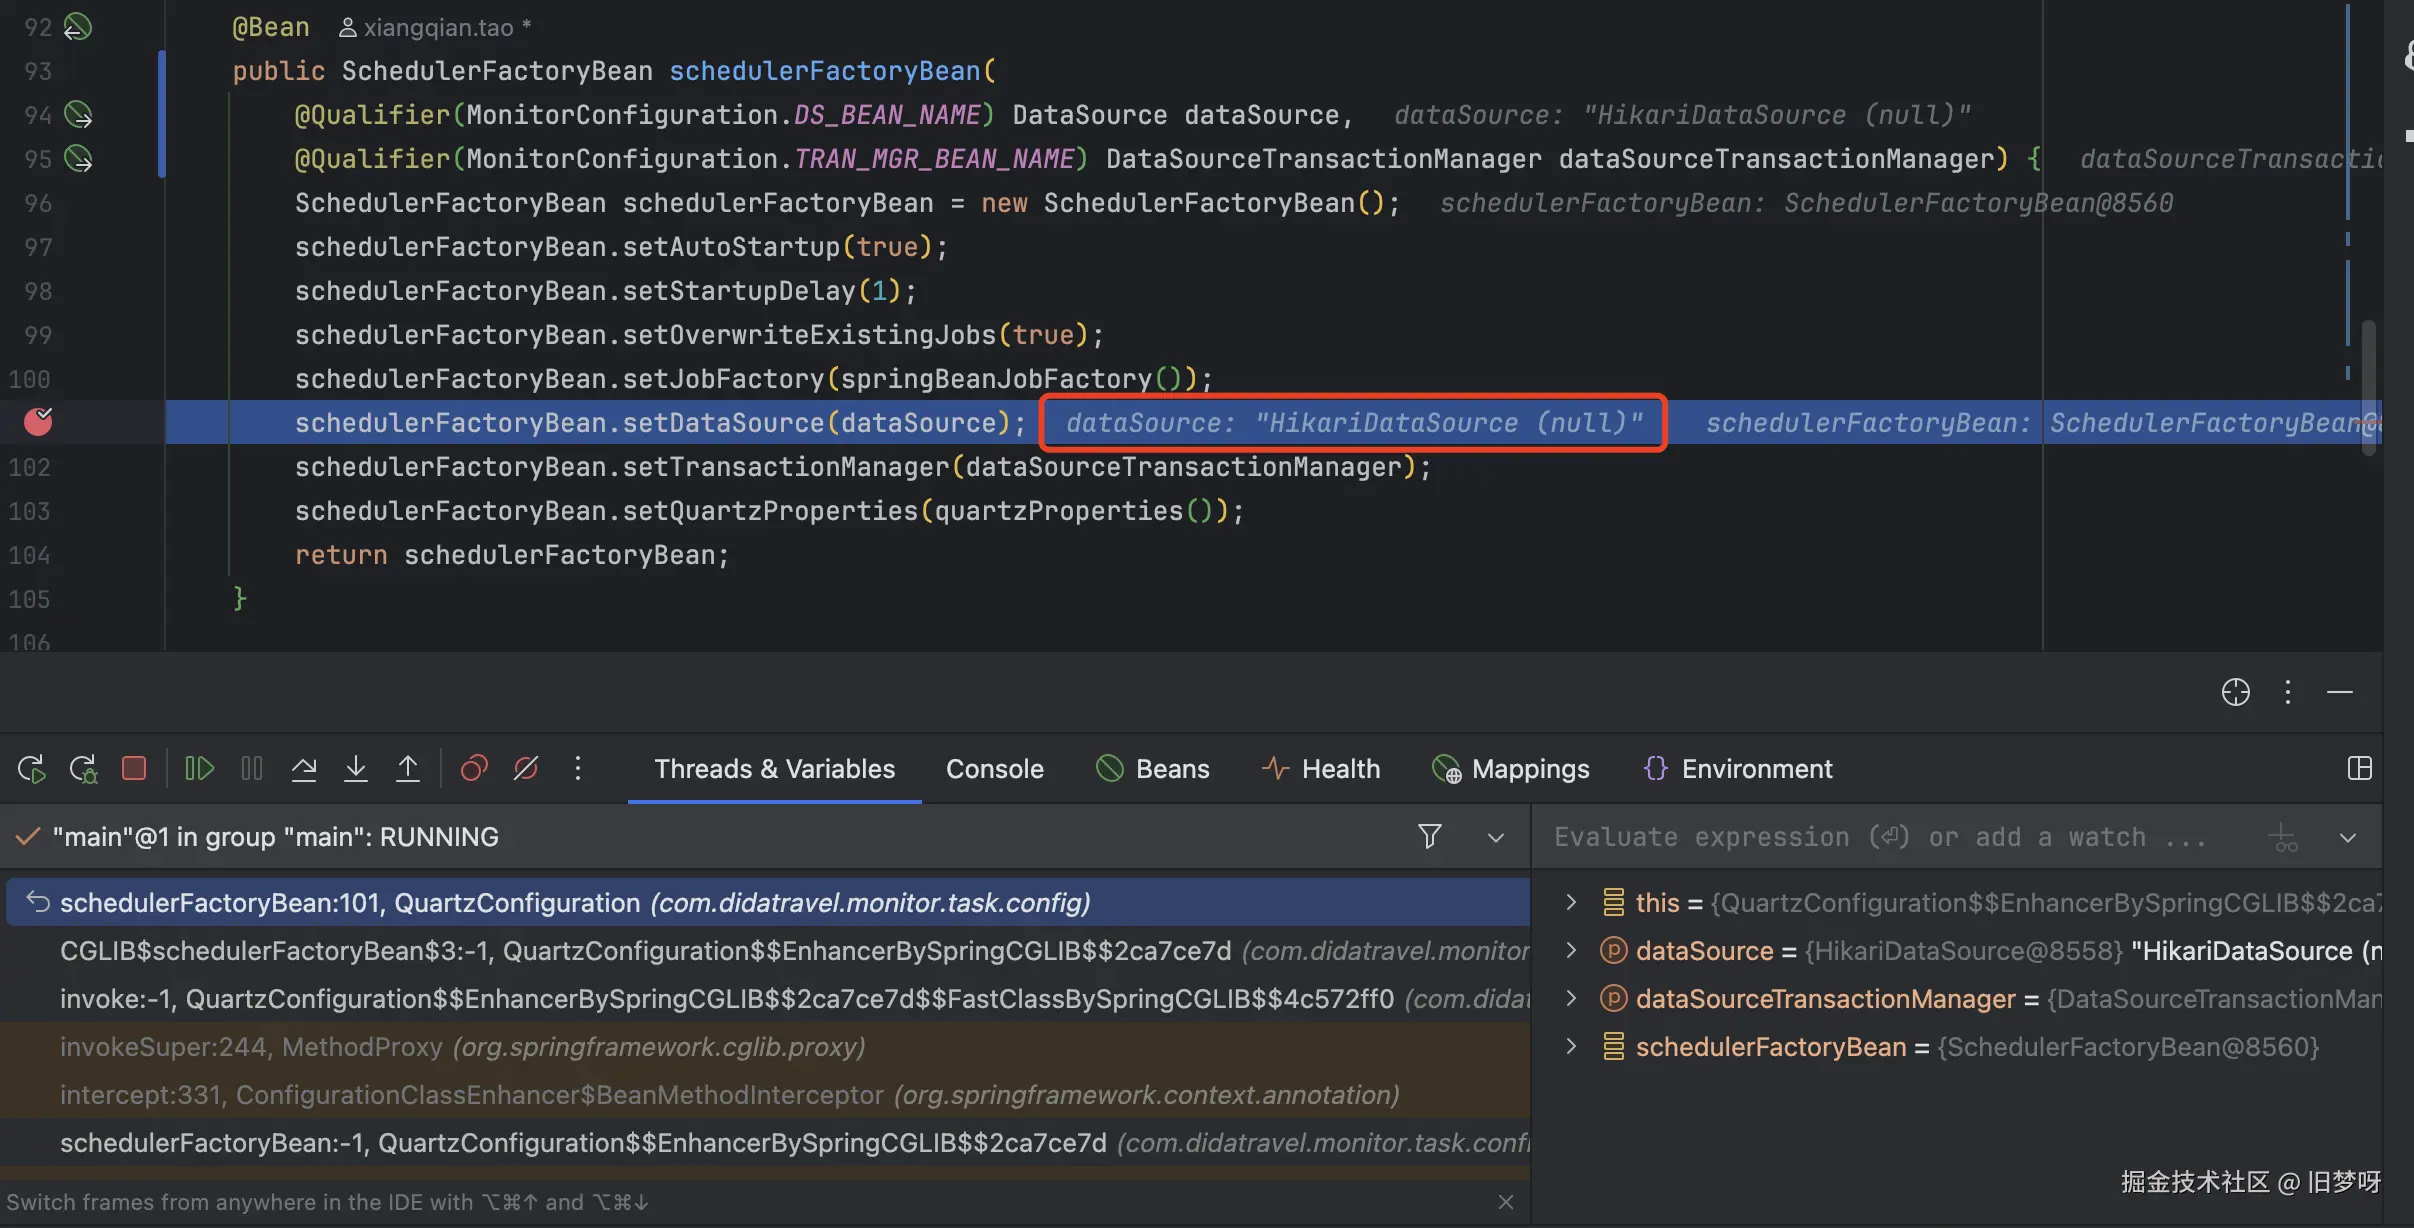Stop the debug session
The image size is (2414, 1228).
[x=134, y=768]
